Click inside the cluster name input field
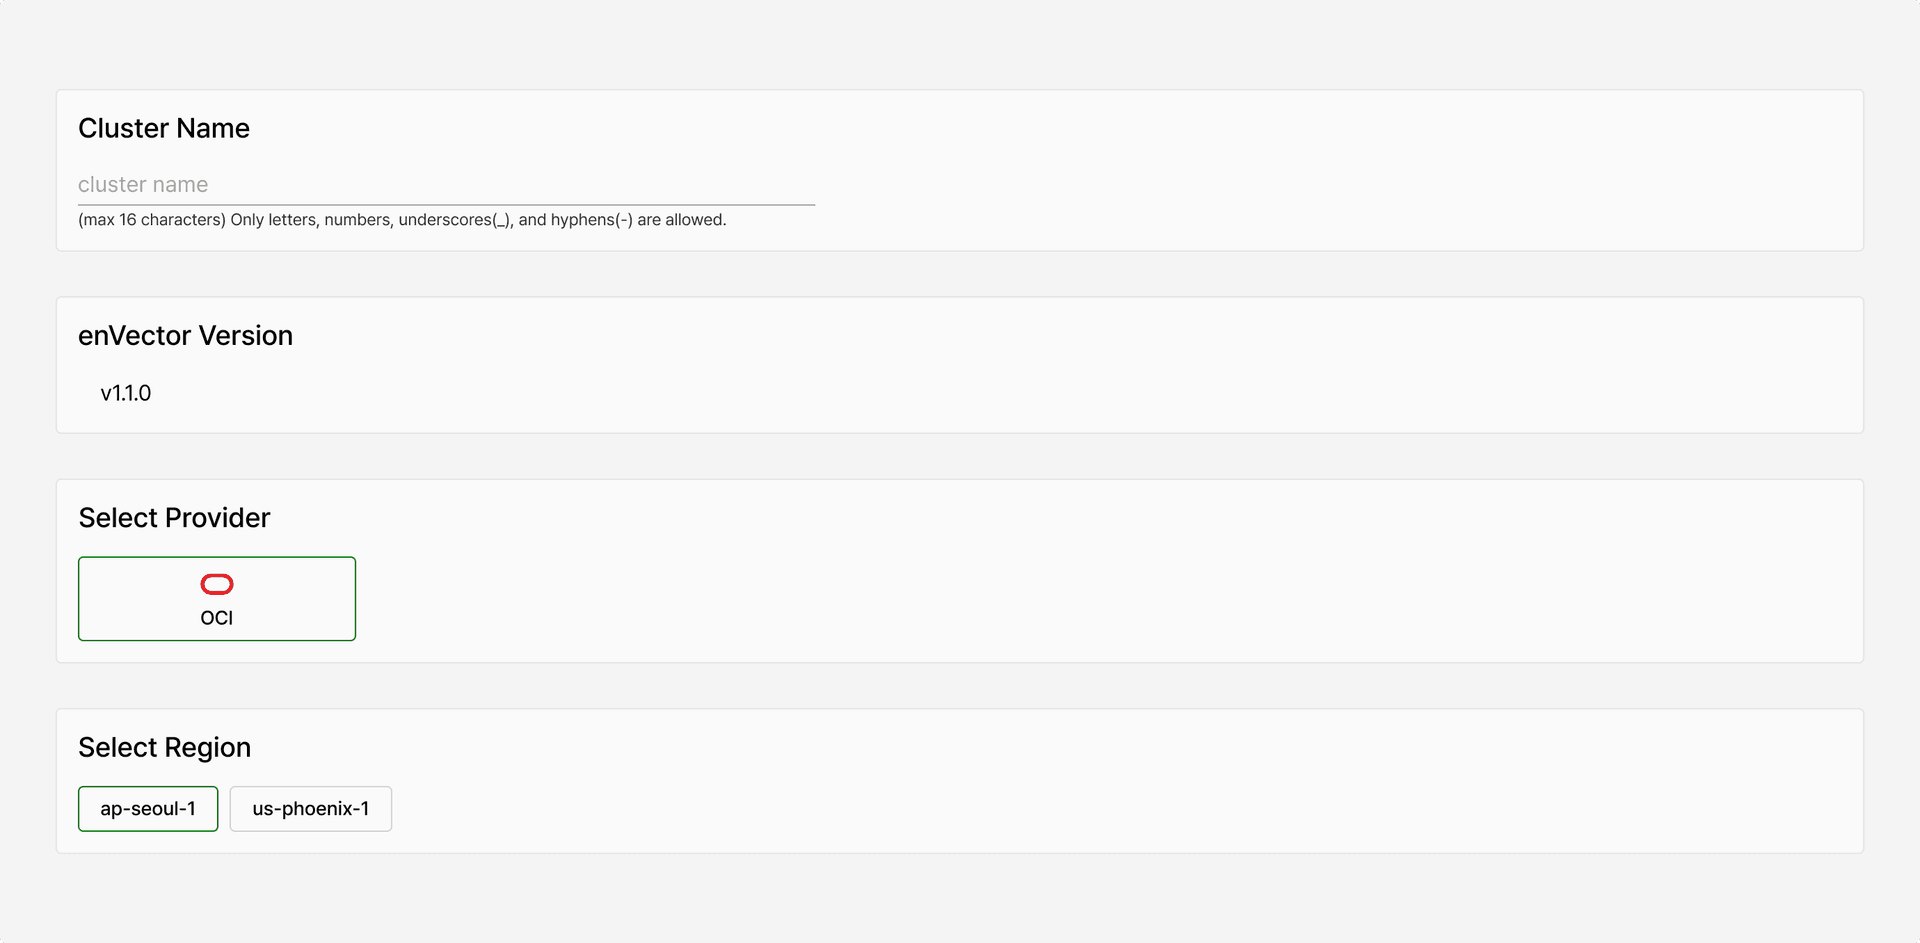 click(x=445, y=185)
